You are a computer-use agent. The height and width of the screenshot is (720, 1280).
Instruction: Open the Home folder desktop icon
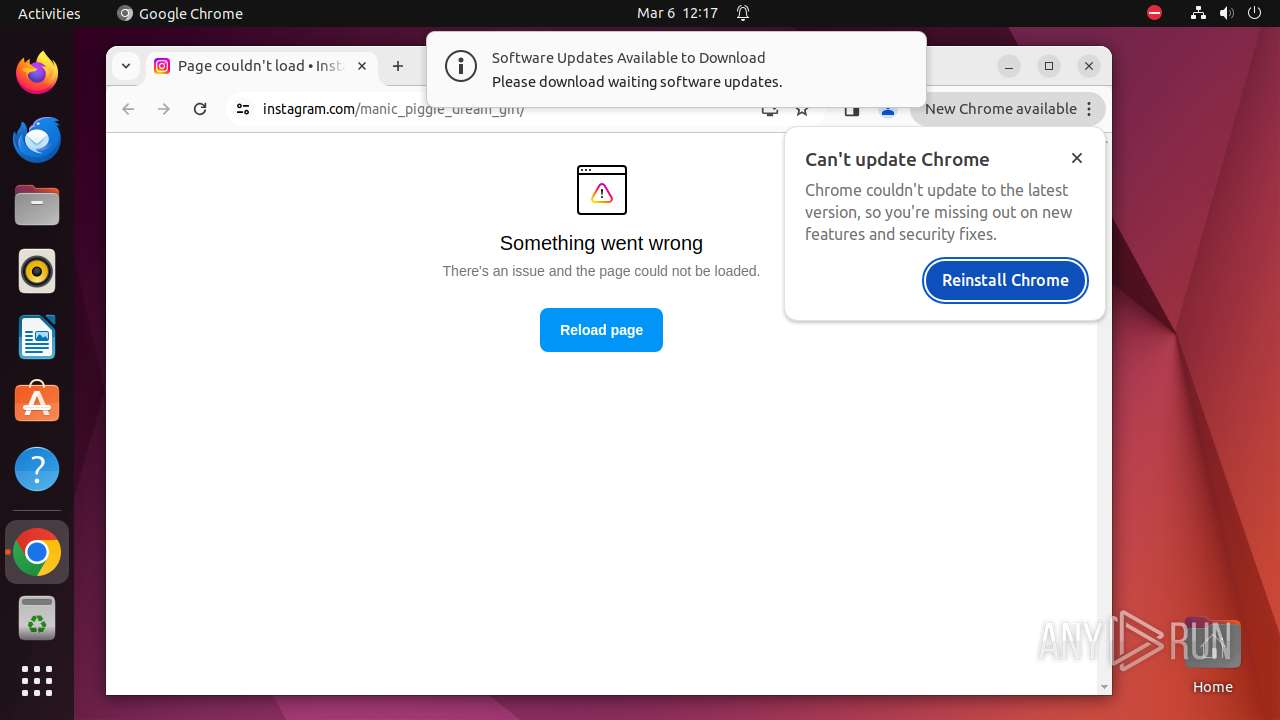click(1212, 656)
